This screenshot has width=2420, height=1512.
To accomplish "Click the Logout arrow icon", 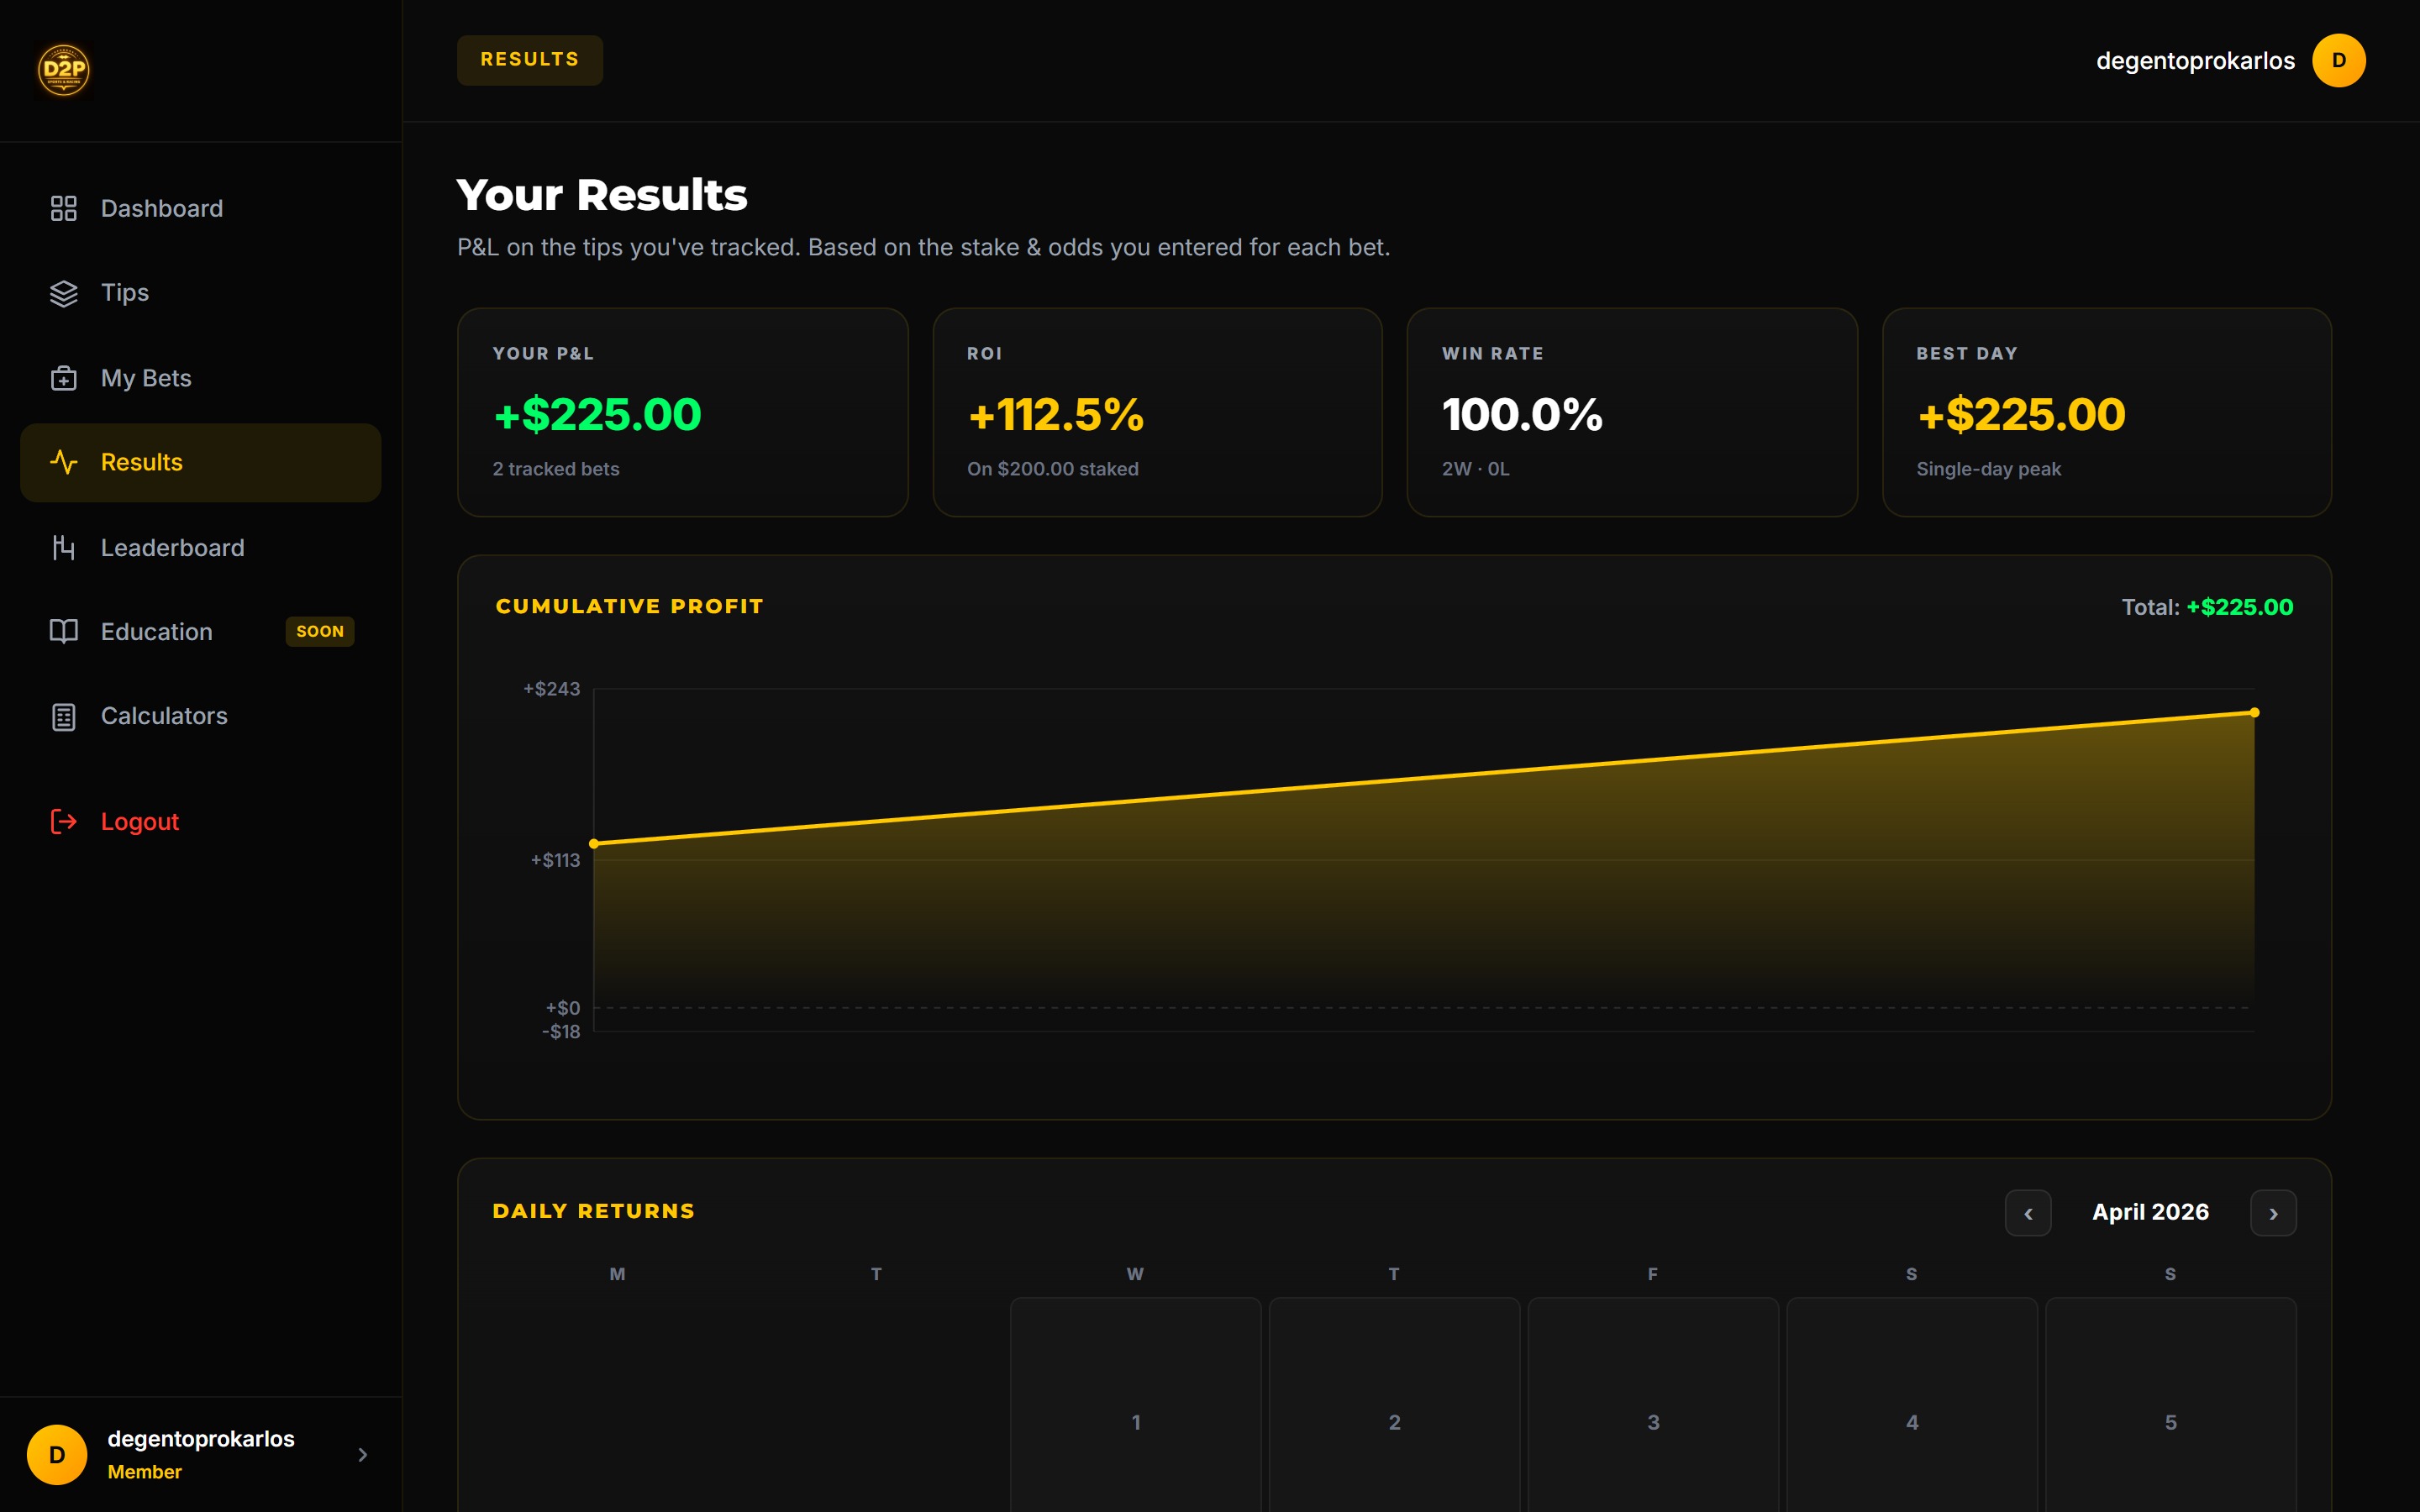I will (x=64, y=821).
